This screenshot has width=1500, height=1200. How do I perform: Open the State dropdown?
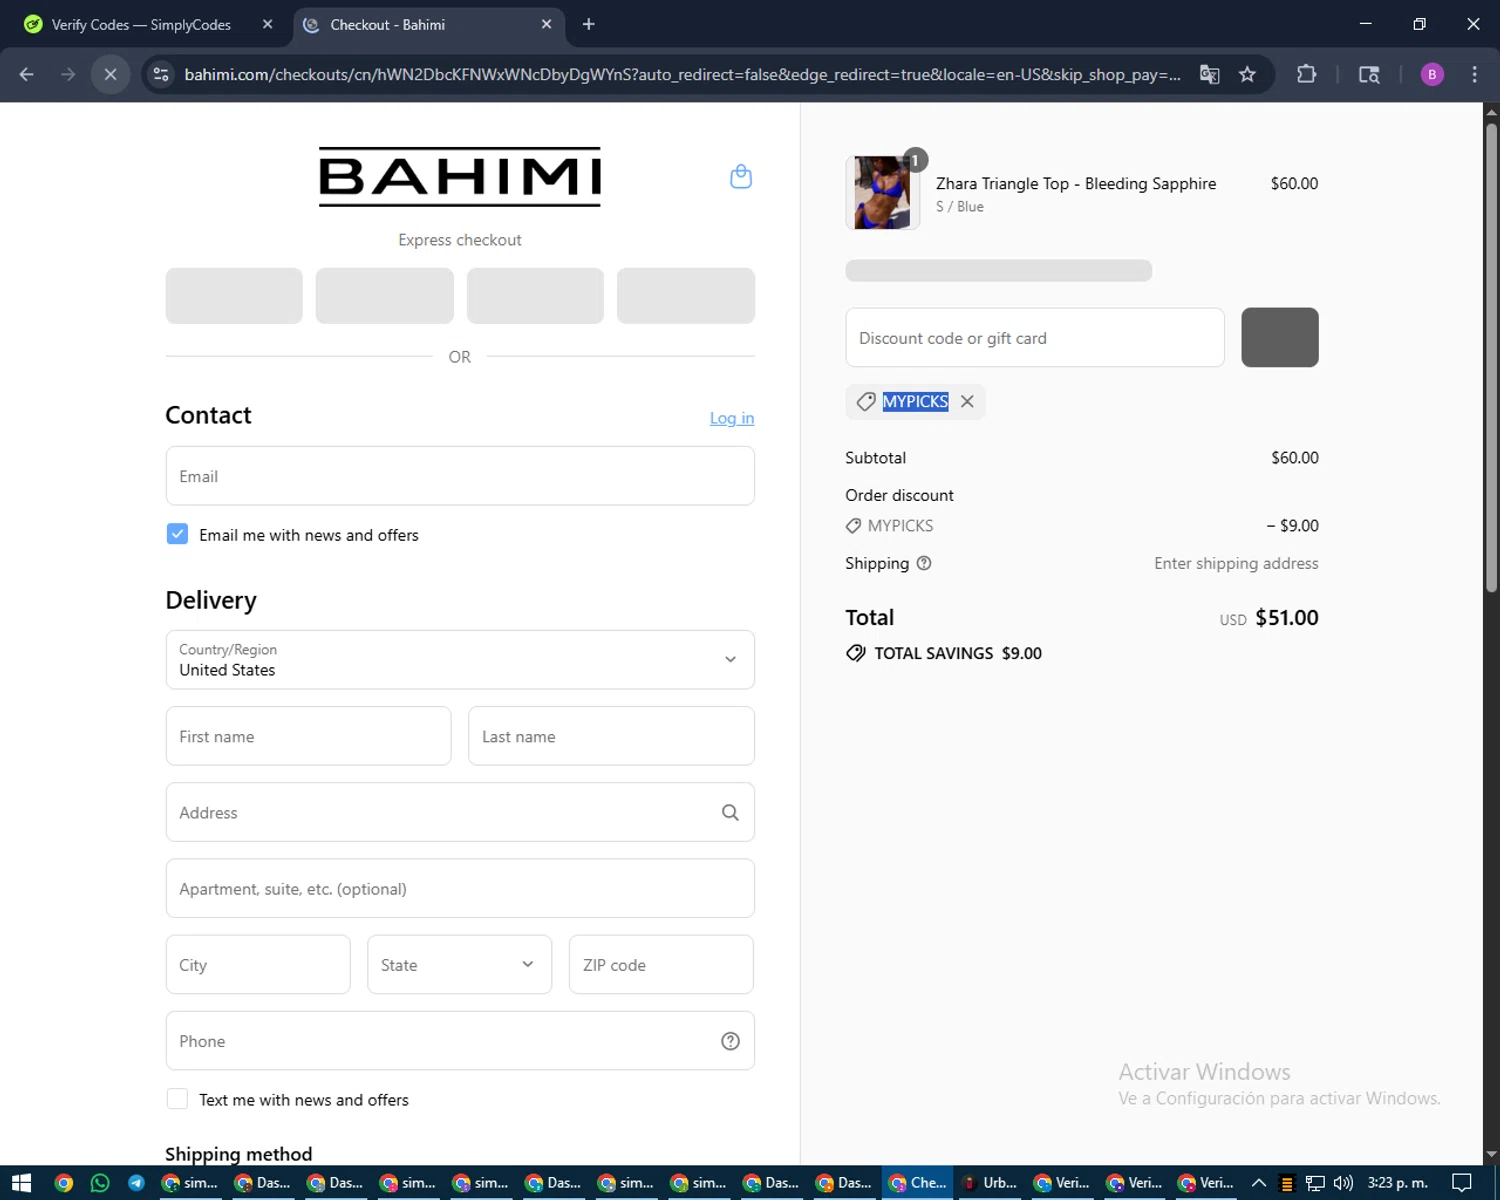[x=459, y=965]
